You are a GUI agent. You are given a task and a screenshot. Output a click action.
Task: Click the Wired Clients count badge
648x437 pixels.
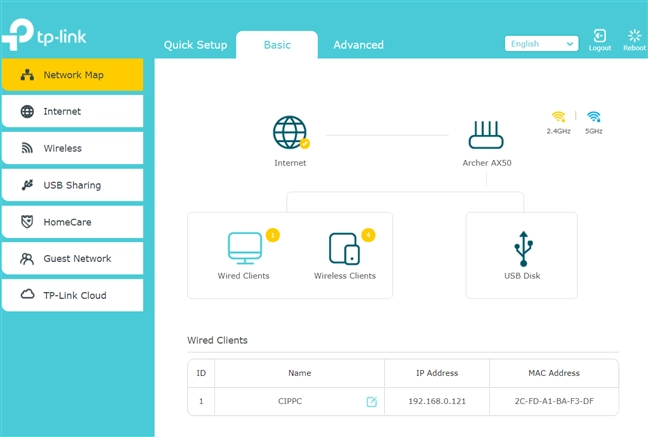pyautogui.click(x=273, y=235)
